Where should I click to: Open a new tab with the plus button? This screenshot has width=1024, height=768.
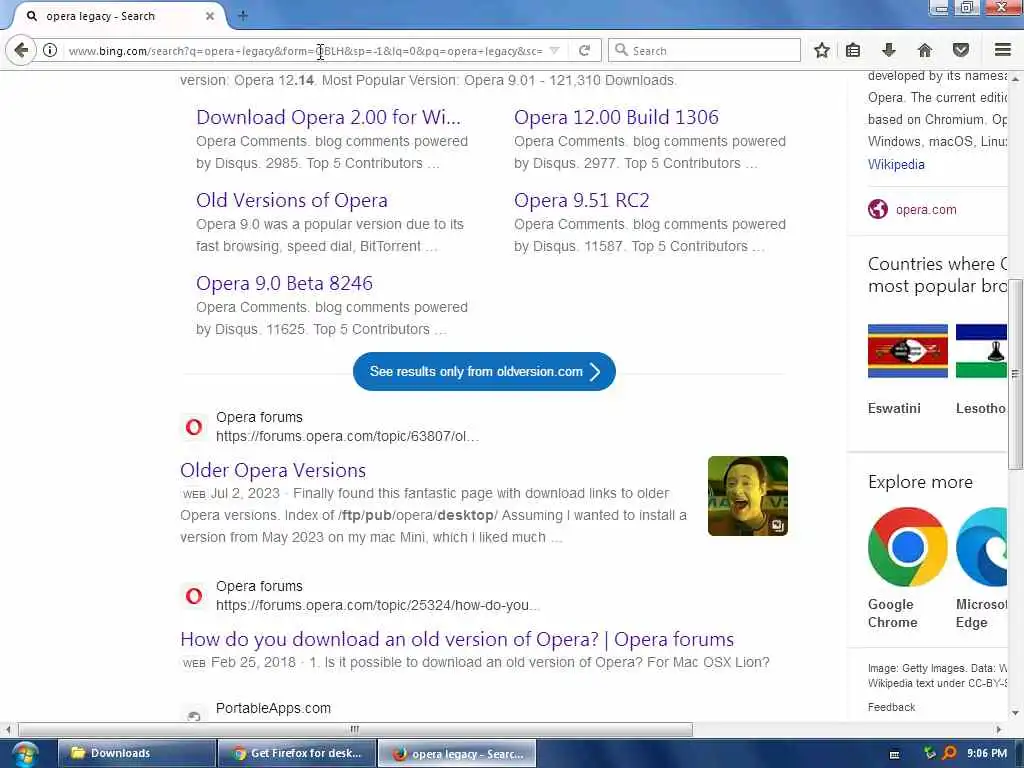(243, 16)
